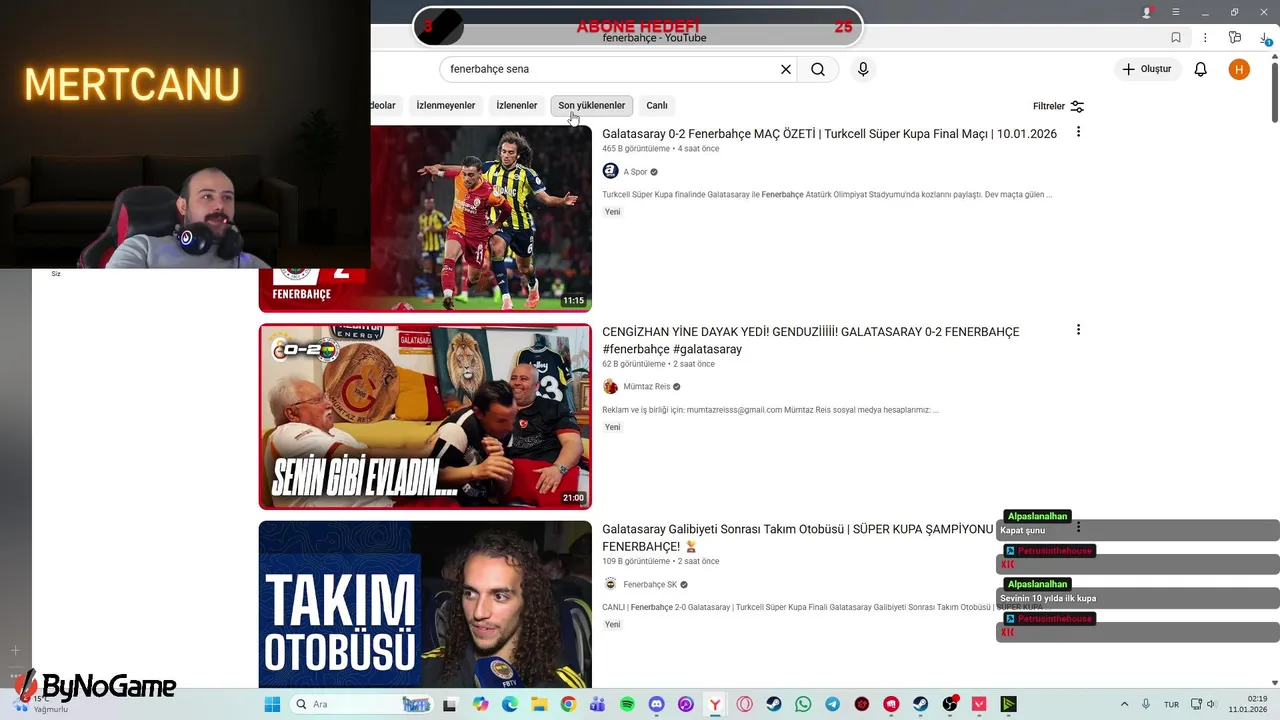Image resolution: width=1280 pixels, height=720 pixels.
Task: Go to the Fenerbahçe SK channel
Action: click(650, 585)
